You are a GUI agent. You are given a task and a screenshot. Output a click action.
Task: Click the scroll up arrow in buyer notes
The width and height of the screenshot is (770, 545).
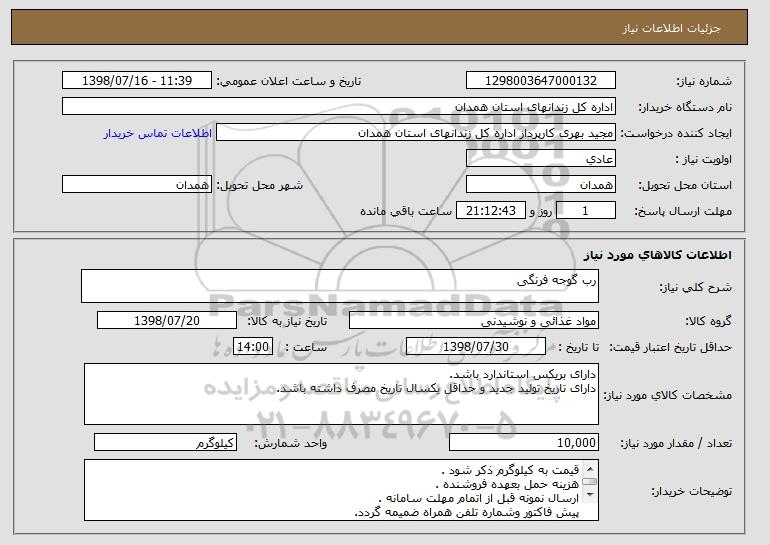590,469
